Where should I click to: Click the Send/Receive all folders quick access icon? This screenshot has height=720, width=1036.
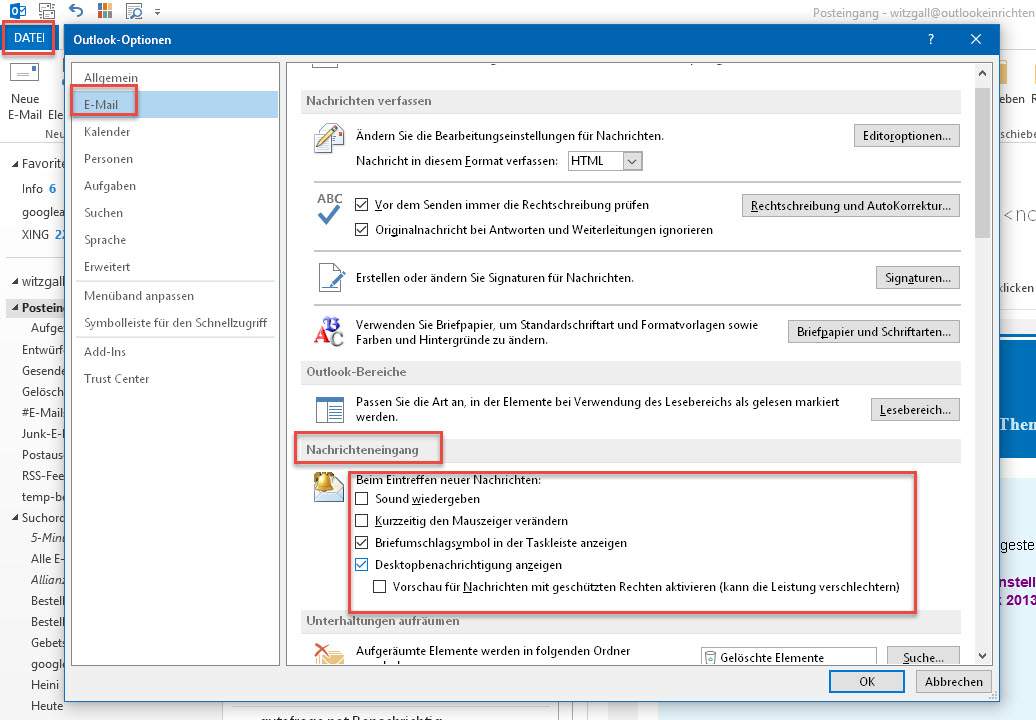click(x=47, y=11)
